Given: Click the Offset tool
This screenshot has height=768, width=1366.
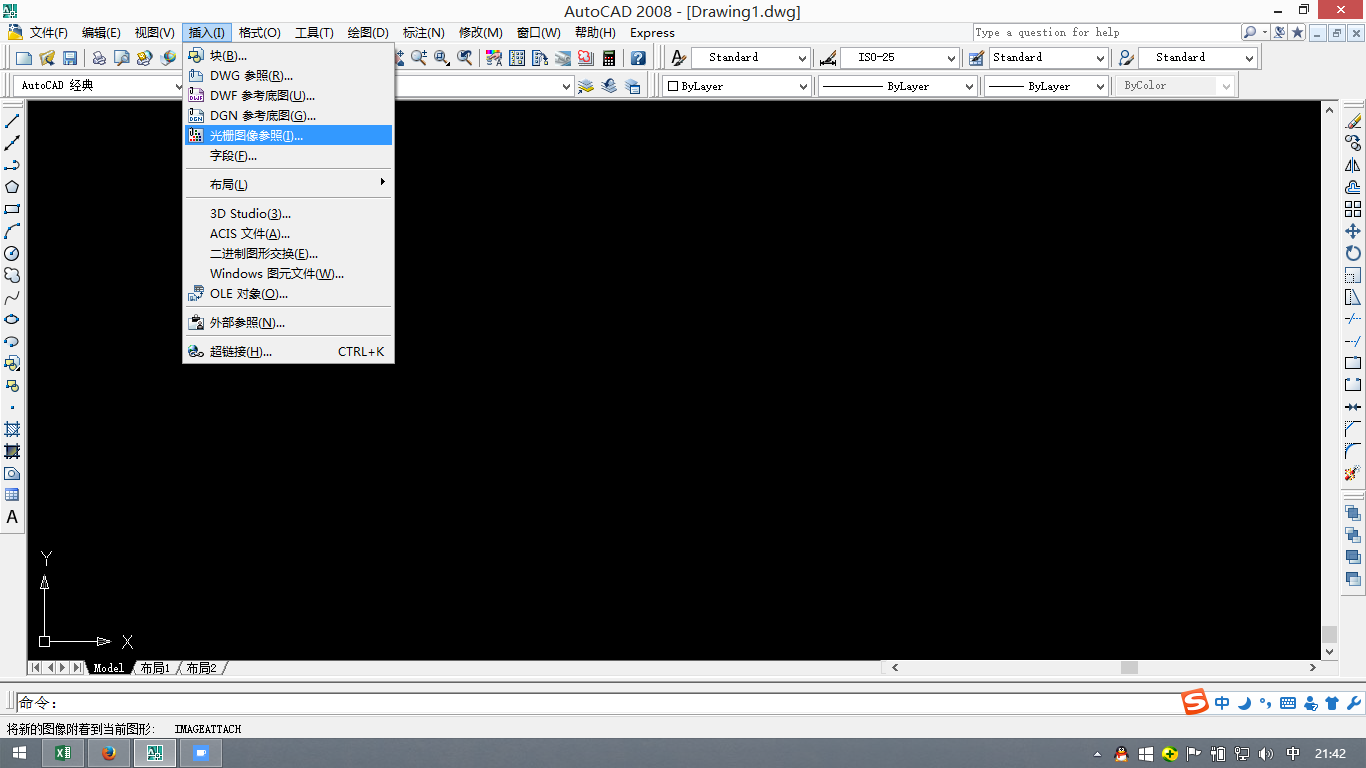Looking at the screenshot, I should 1353,187.
